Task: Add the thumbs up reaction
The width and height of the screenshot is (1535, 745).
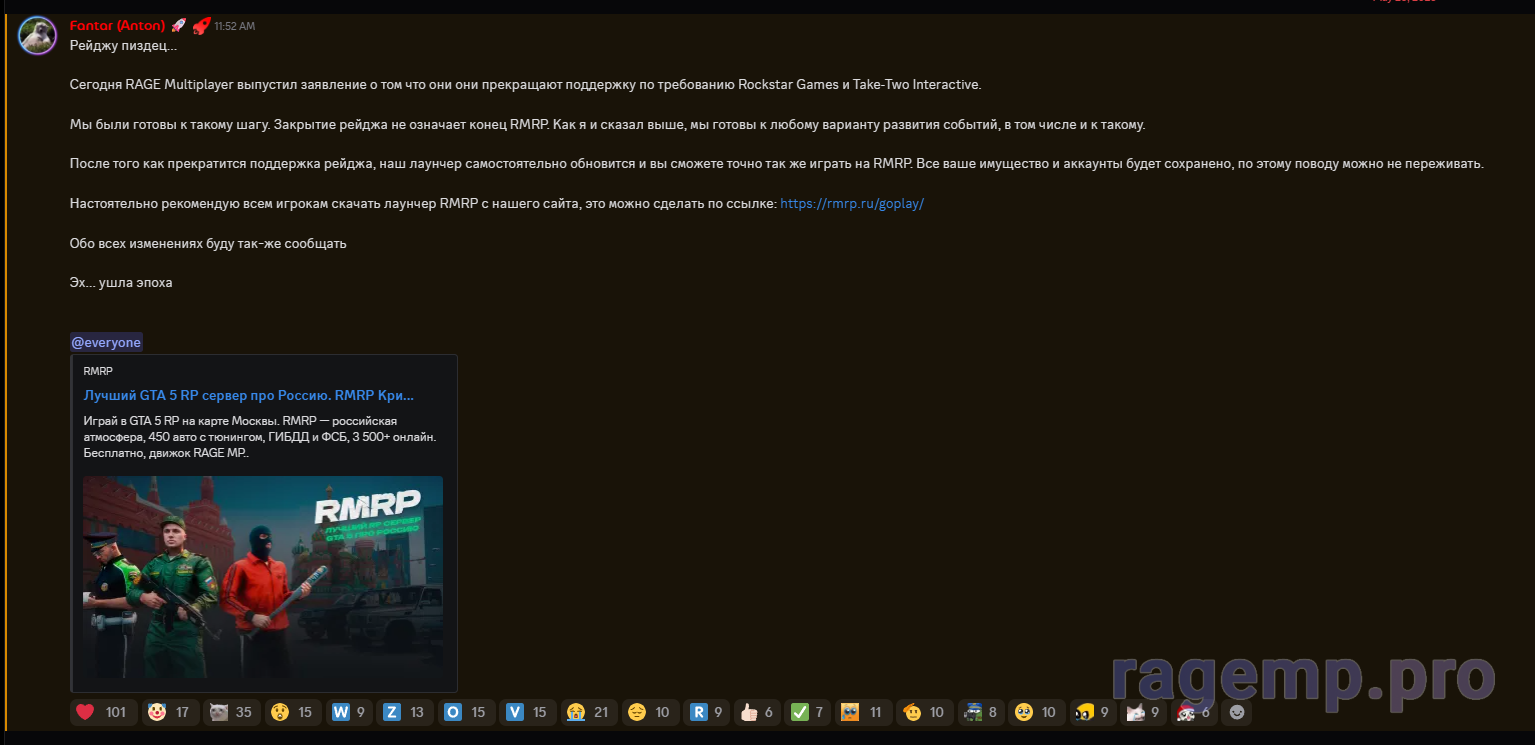Action: [757, 712]
